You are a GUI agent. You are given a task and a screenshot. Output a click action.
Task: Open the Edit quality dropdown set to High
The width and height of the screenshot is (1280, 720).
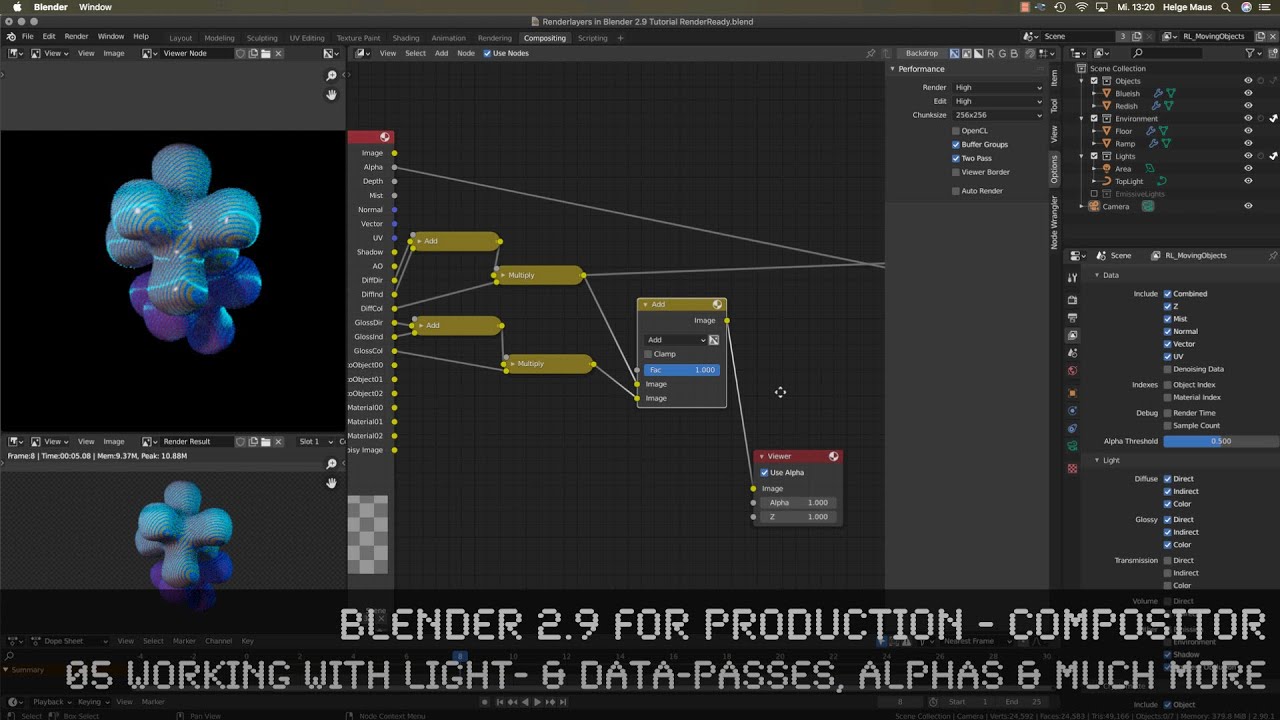(x=997, y=101)
